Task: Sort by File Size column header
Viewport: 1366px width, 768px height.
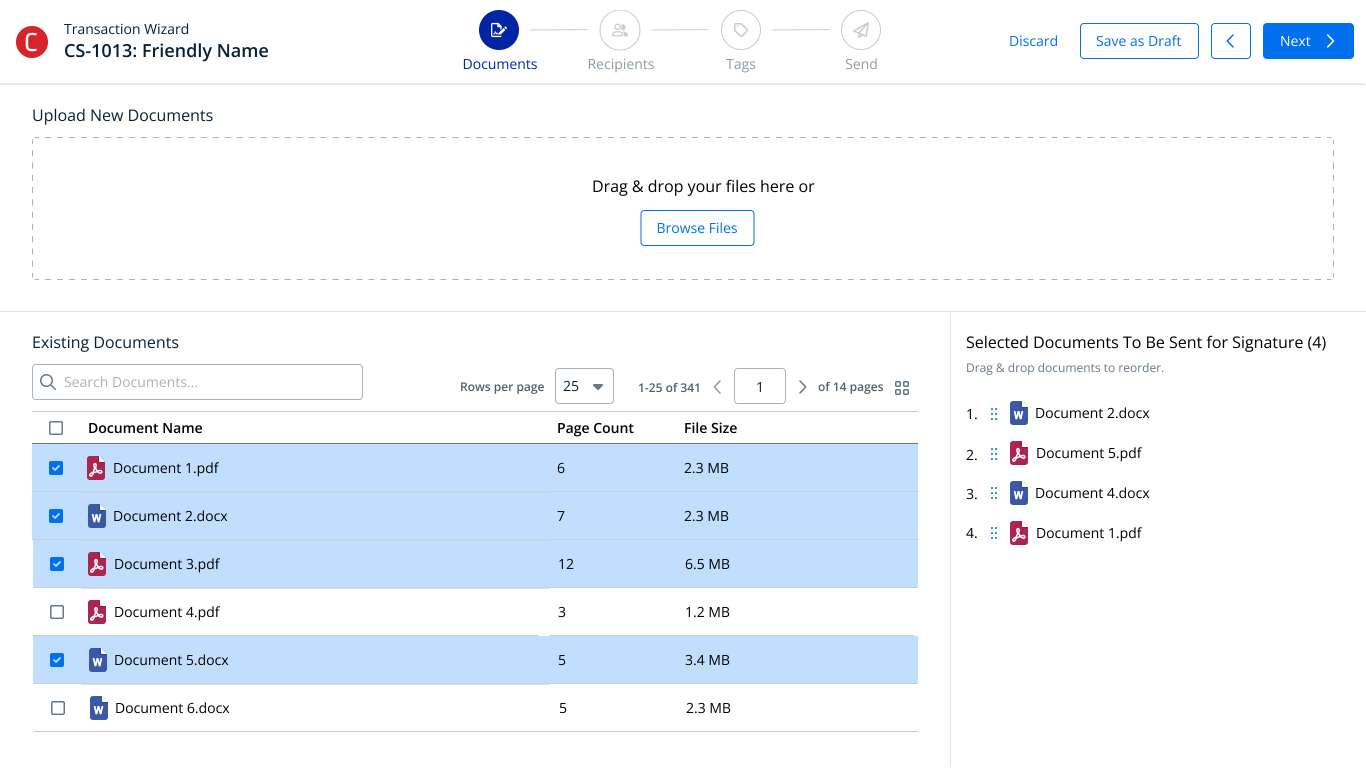Action: point(710,428)
